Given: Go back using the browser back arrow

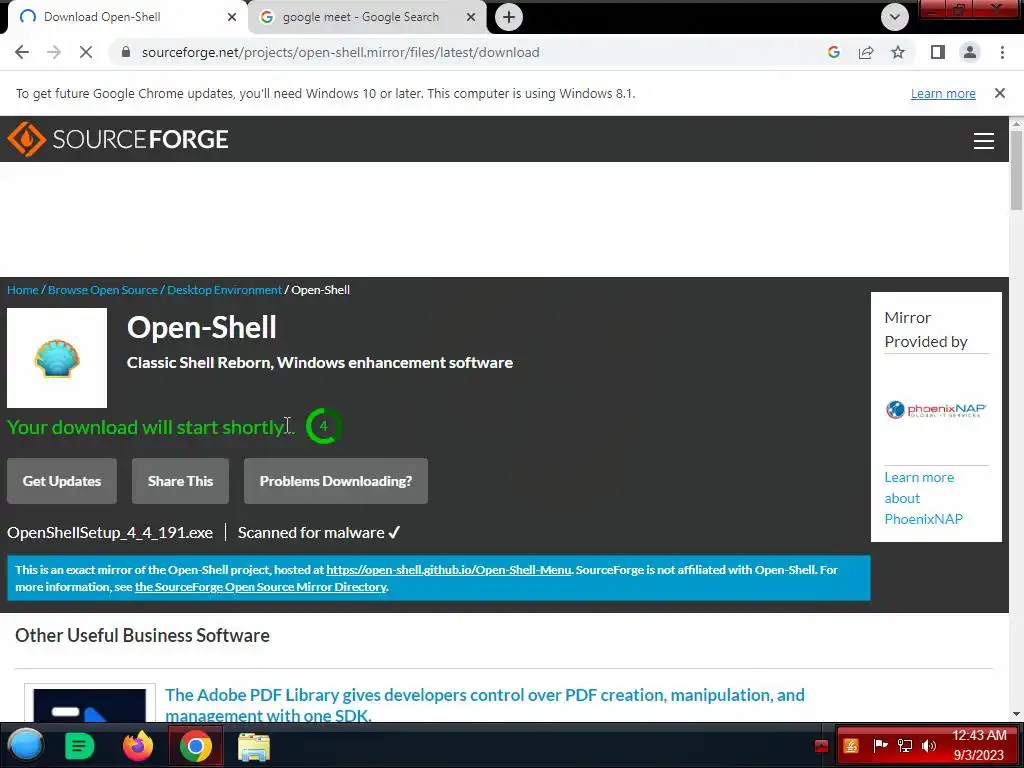Looking at the screenshot, I should pos(22,52).
